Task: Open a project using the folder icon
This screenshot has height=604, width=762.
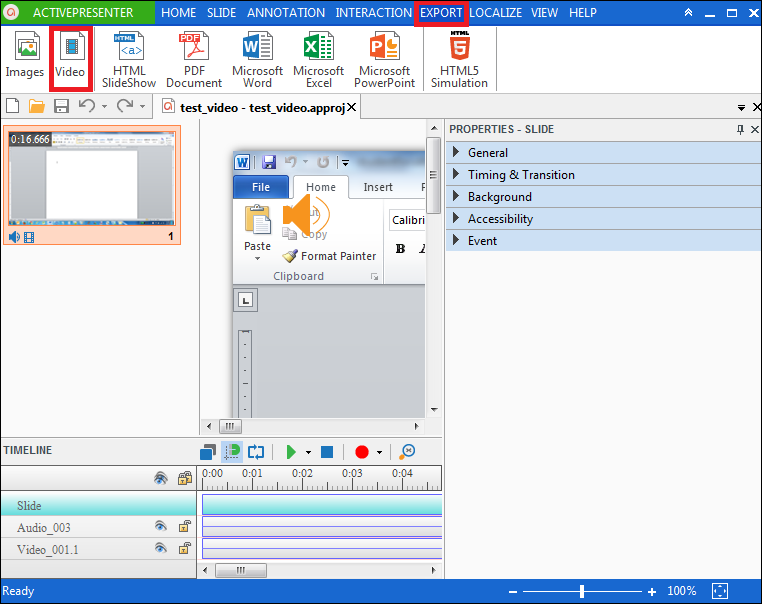Action: [36, 105]
